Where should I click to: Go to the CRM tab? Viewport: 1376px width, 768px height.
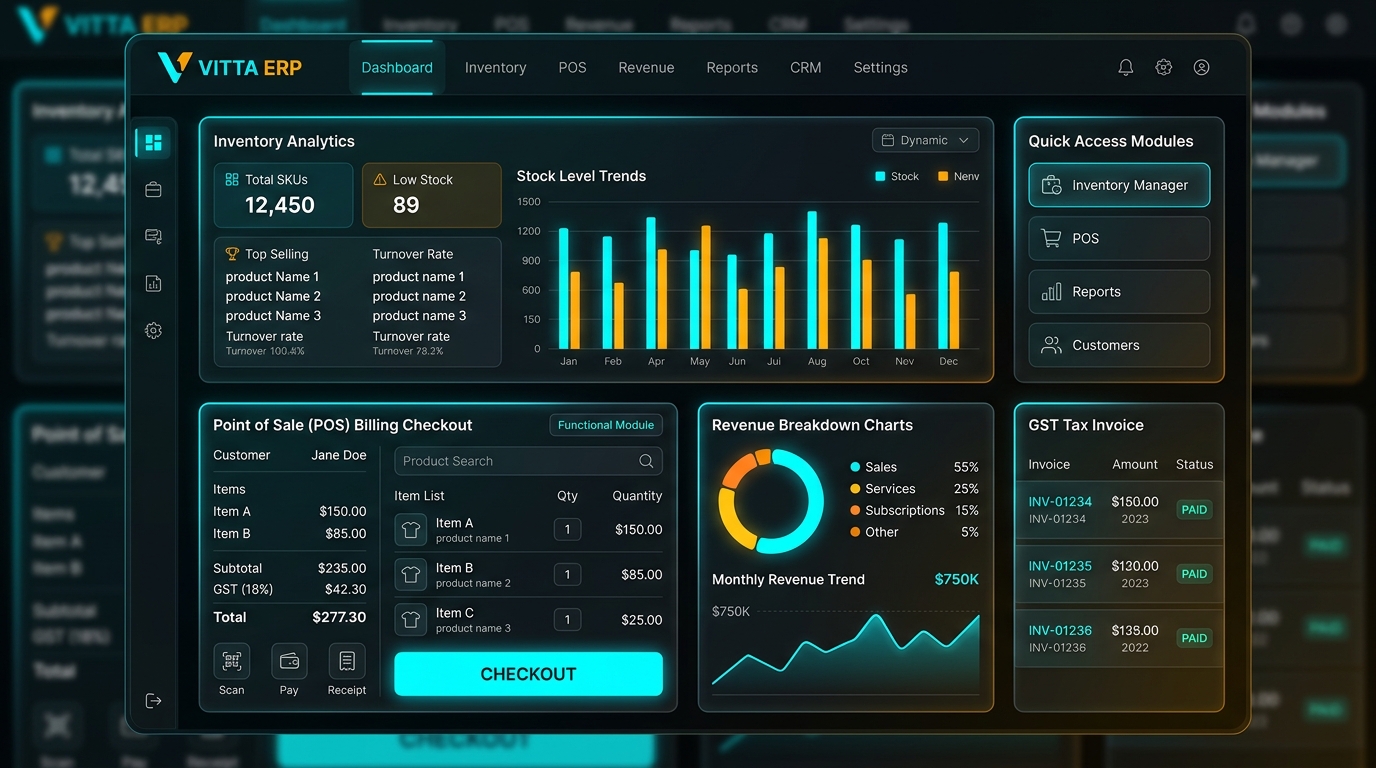(x=805, y=67)
